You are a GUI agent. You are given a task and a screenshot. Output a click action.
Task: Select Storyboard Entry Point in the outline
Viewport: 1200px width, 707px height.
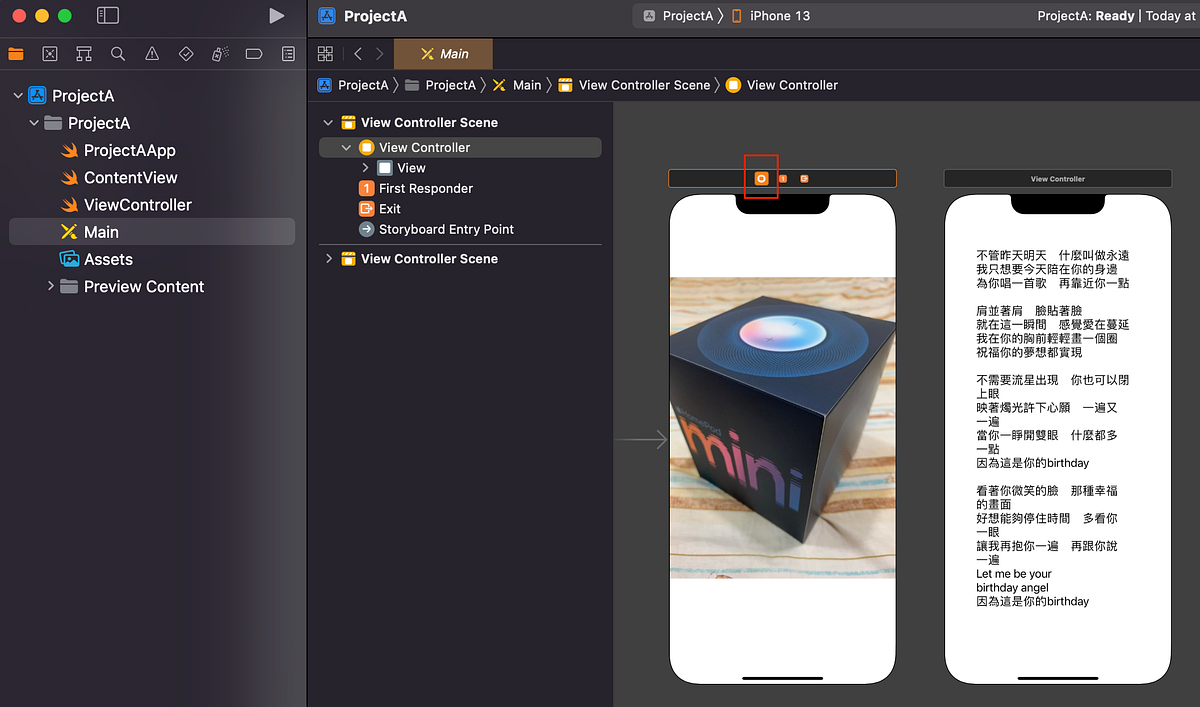click(x=447, y=229)
